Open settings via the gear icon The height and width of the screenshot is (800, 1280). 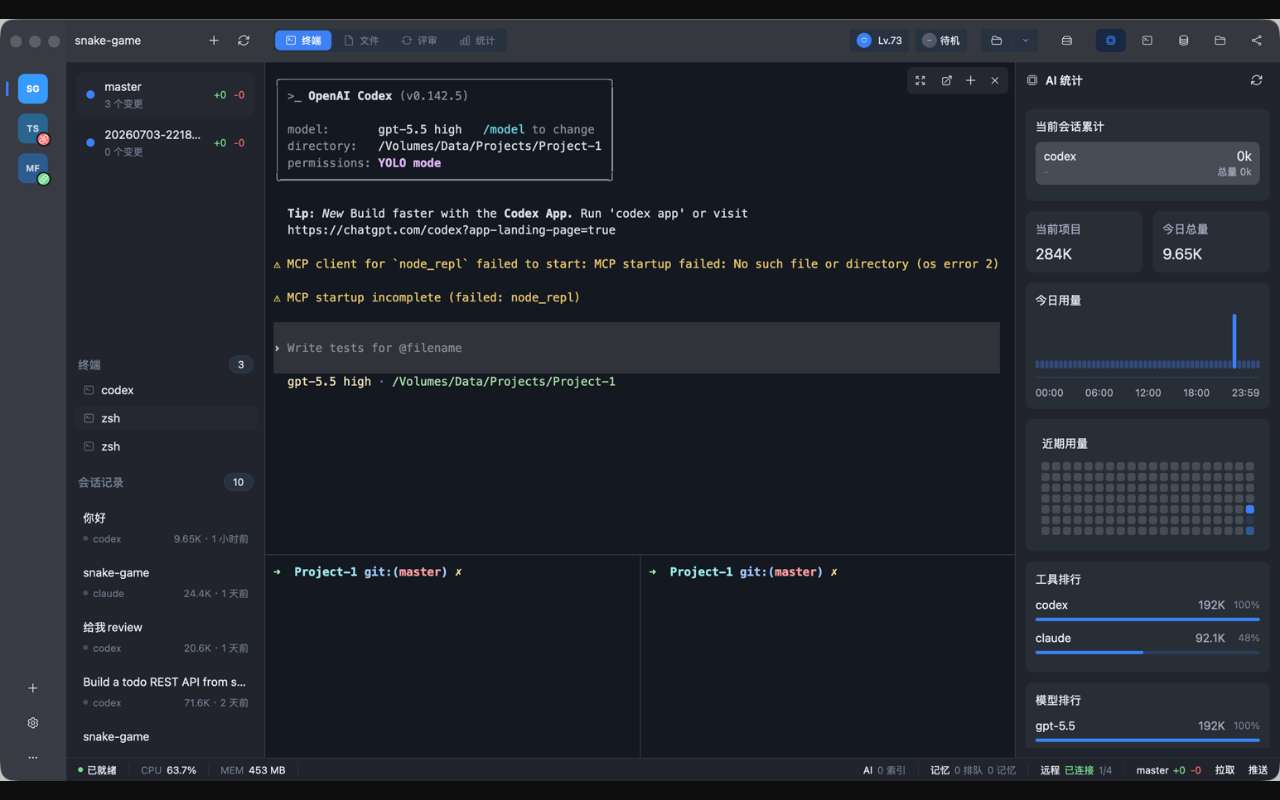[x=33, y=723]
